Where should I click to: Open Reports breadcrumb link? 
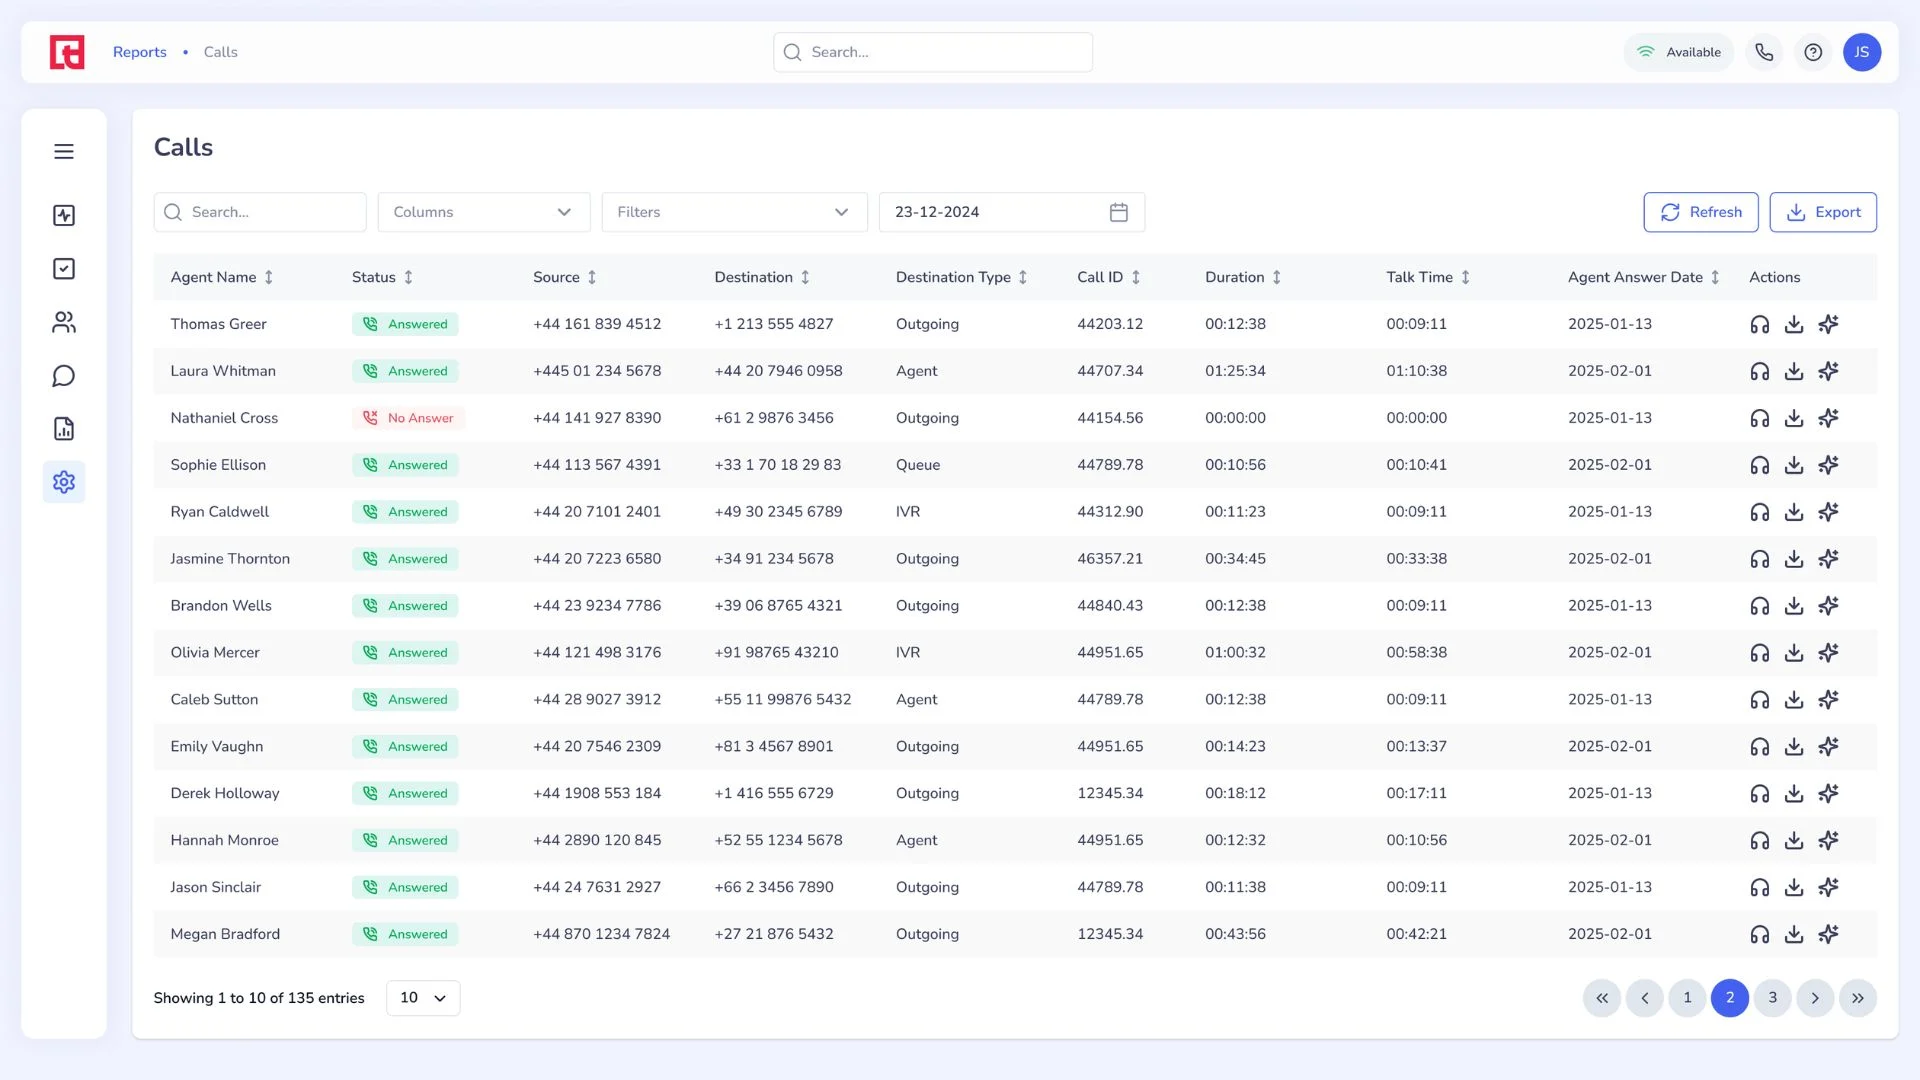pos(139,52)
